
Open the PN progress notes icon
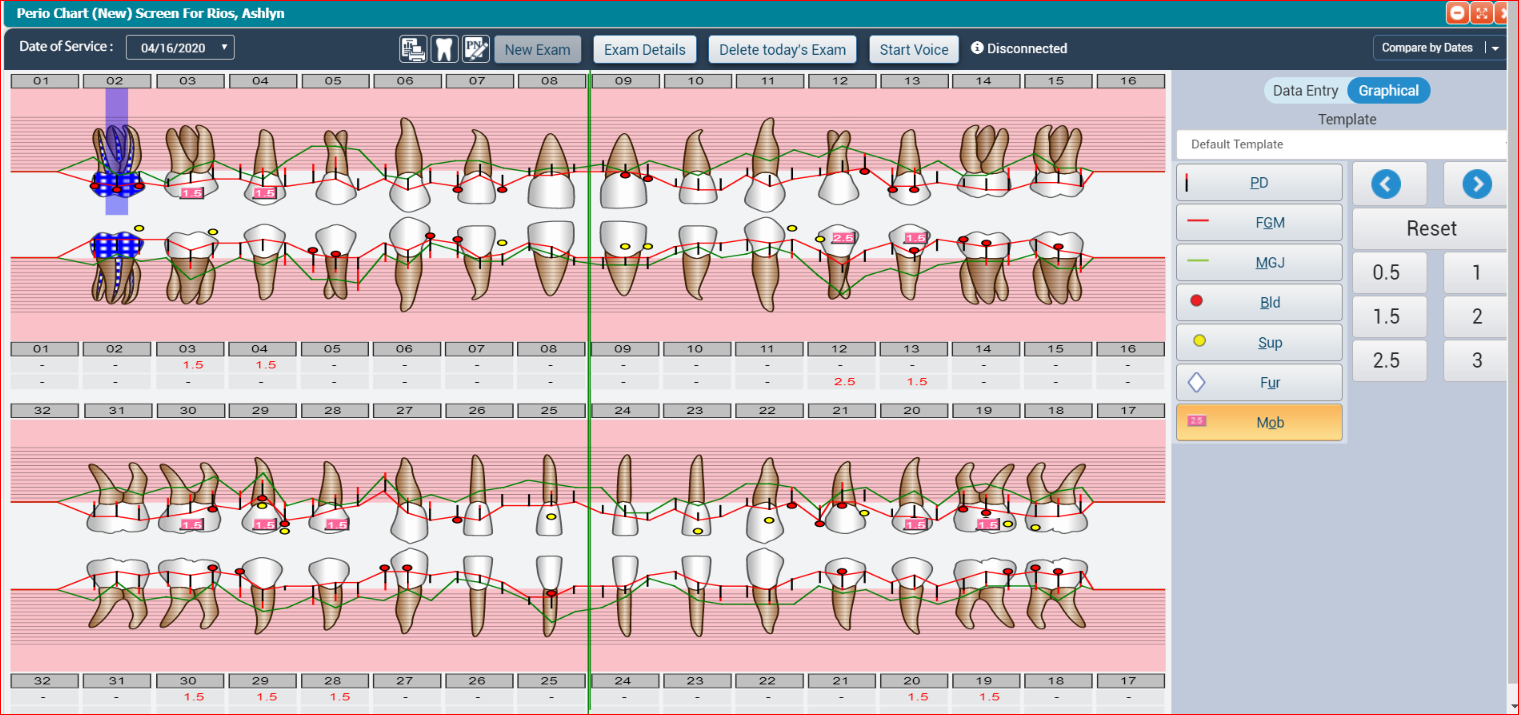point(476,49)
